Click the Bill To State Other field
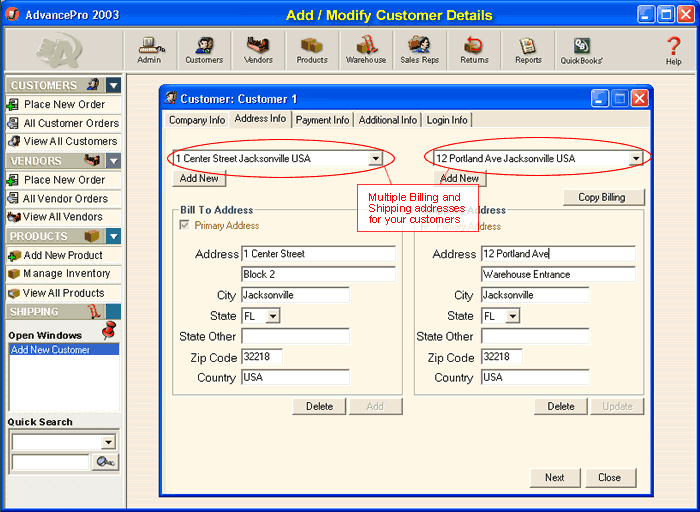700x512 pixels. (x=296, y=336)
